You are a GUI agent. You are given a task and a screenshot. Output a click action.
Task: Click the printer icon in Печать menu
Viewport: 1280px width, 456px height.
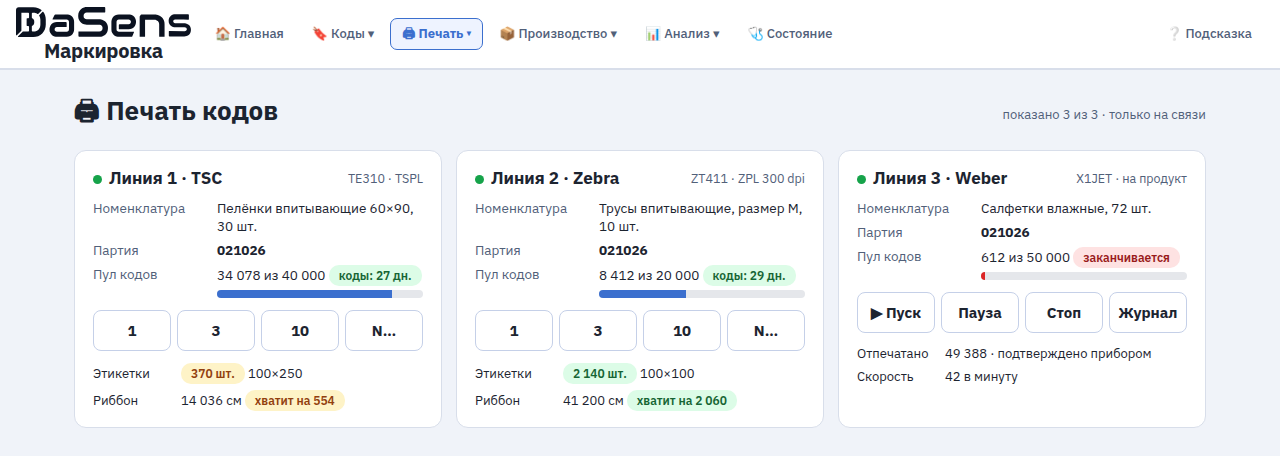408,34
